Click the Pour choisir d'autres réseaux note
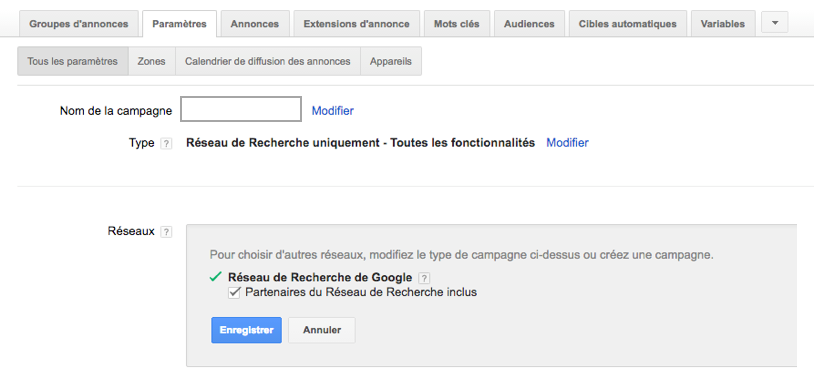This screenshot has width=814, height=389. [x=462, y=256]
